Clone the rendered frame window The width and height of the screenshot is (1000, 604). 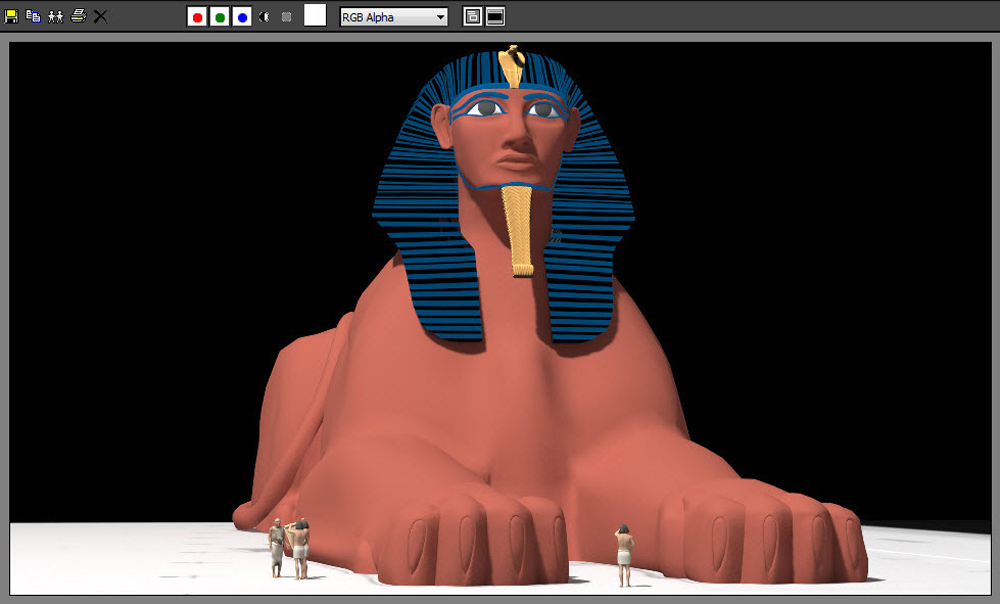tap(55, 17)
